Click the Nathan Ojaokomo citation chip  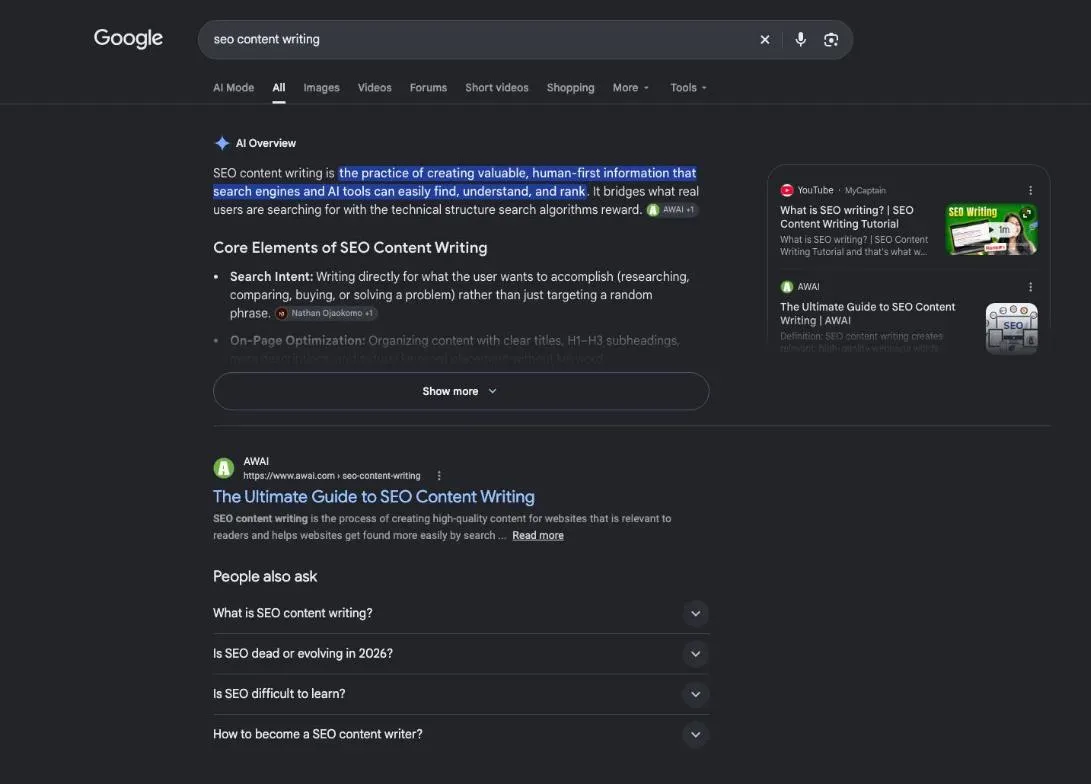[x=326, y=313]
